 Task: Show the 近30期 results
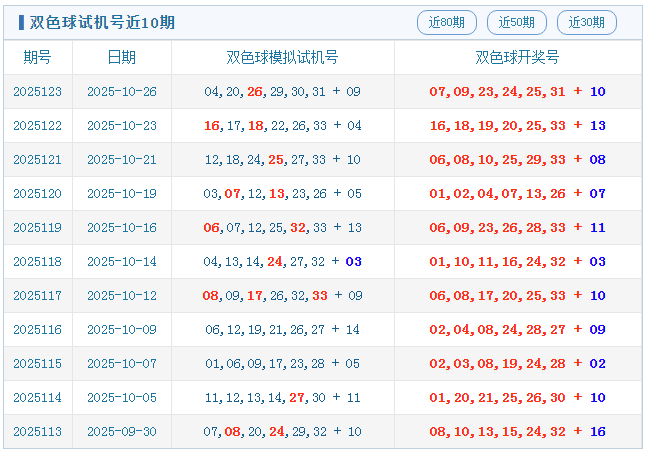pos(586,22)
